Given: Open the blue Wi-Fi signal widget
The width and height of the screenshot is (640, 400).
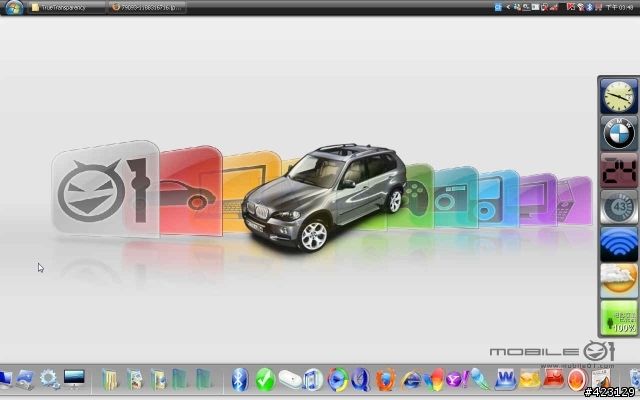Looking at the screenshot, I should pos(619,244).
